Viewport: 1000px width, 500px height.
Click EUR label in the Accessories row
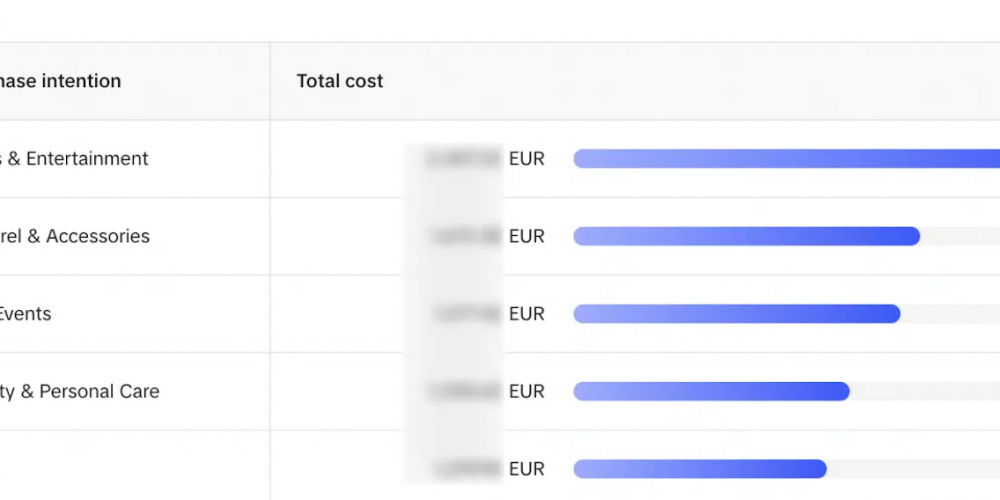click(527, 237)
